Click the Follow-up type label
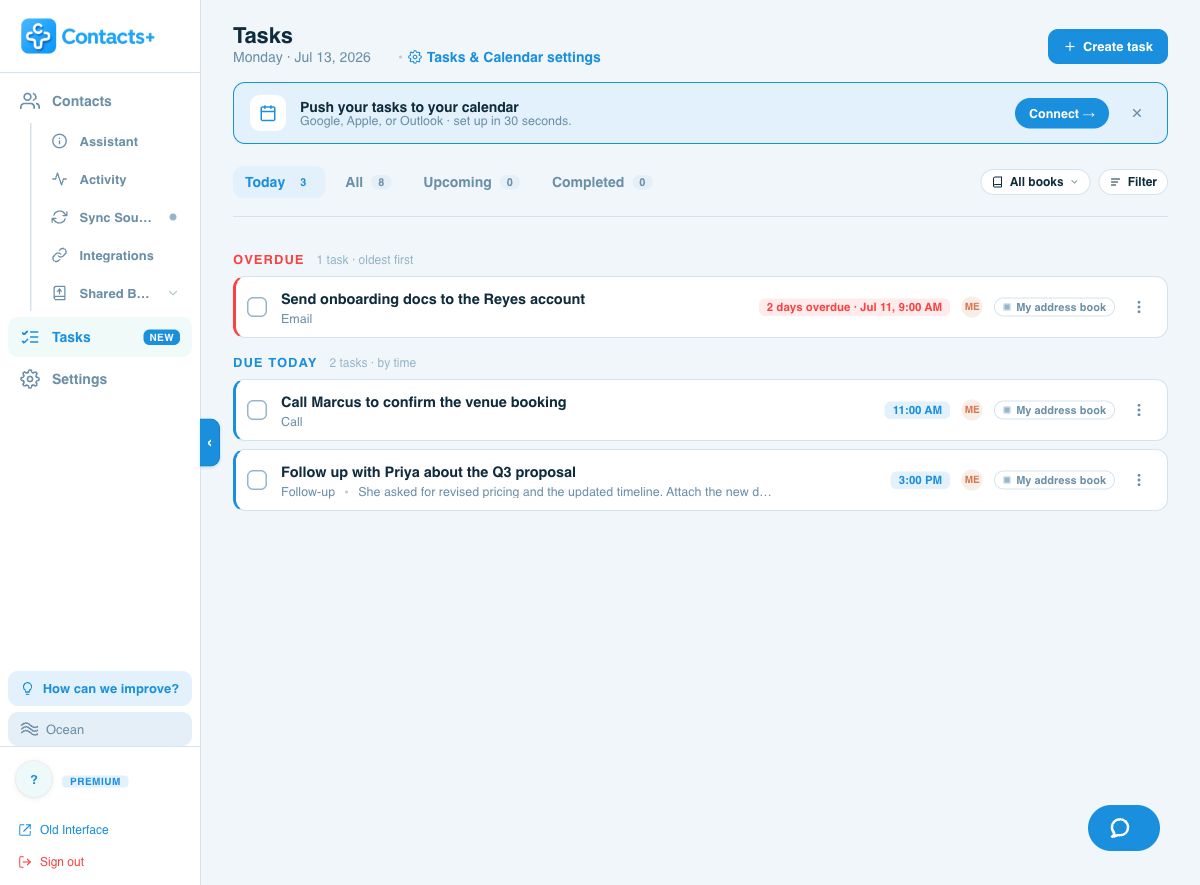Image resolution: width=1200 pixels, height=885 pixels. click(308, 492)
